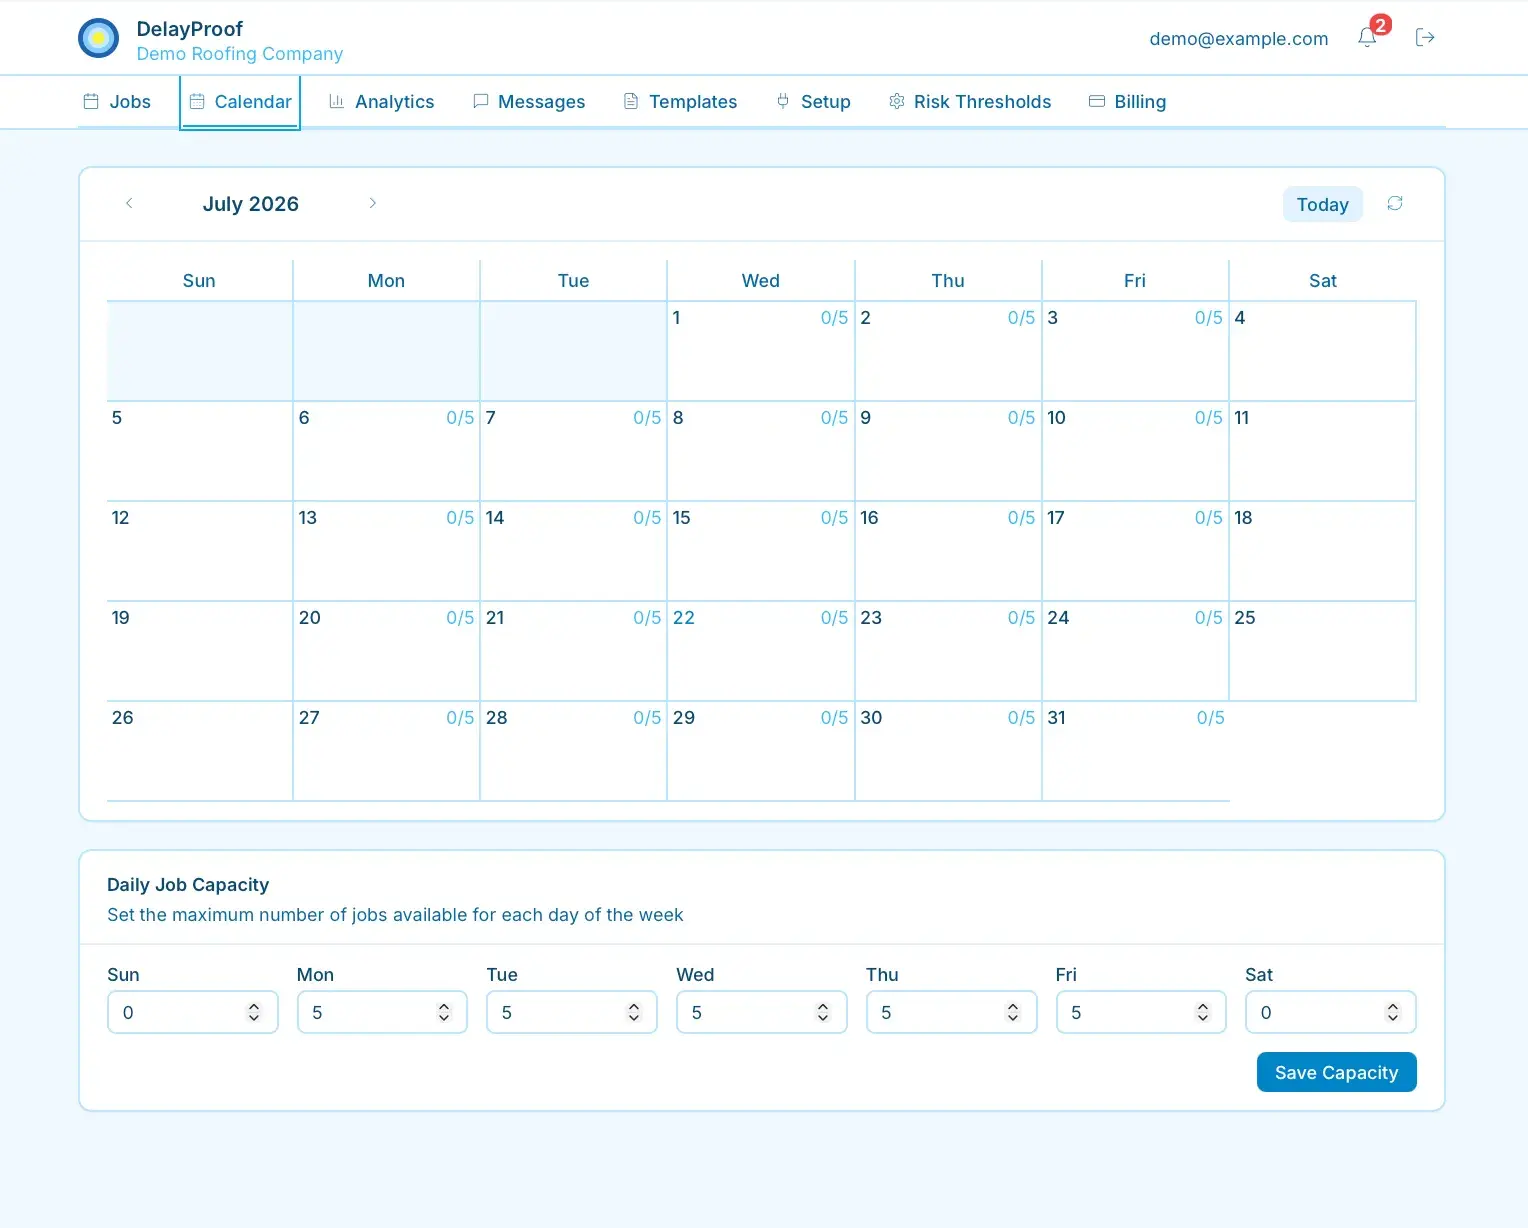Click the 0/5 capacity on July 16
Image resolution: width=1528 pixels, height=1228 pixels.
click(x=1021, y=518)
